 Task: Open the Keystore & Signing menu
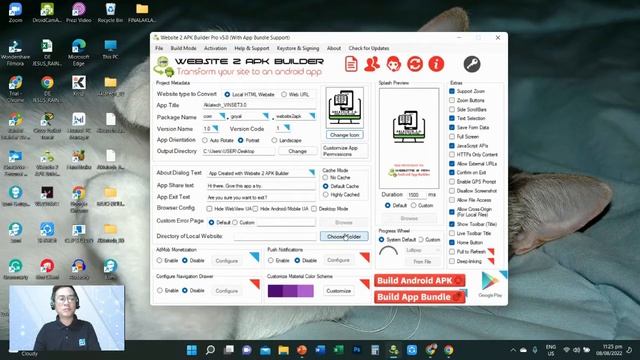point(298,48)
